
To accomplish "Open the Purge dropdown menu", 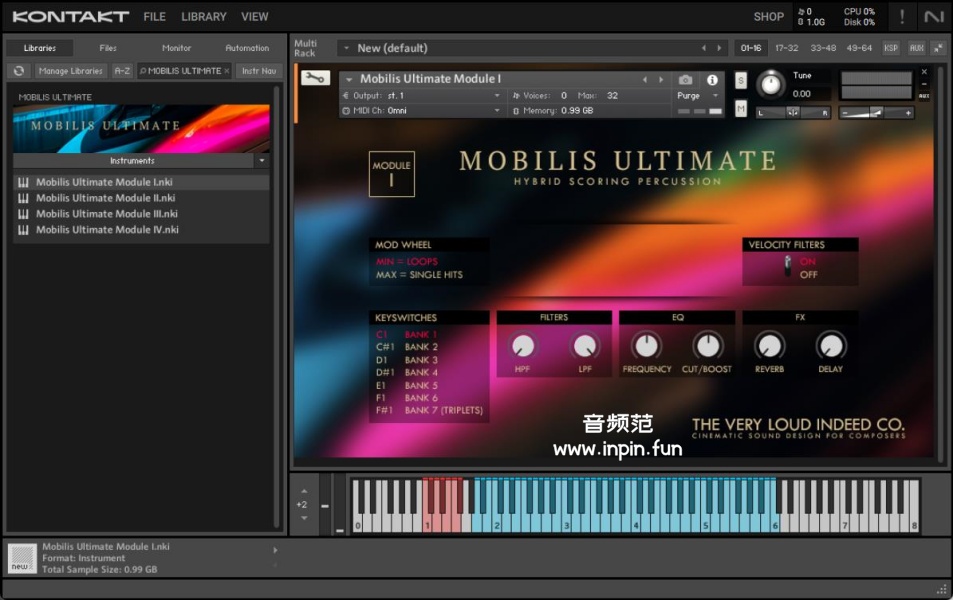I will point(698,96).
